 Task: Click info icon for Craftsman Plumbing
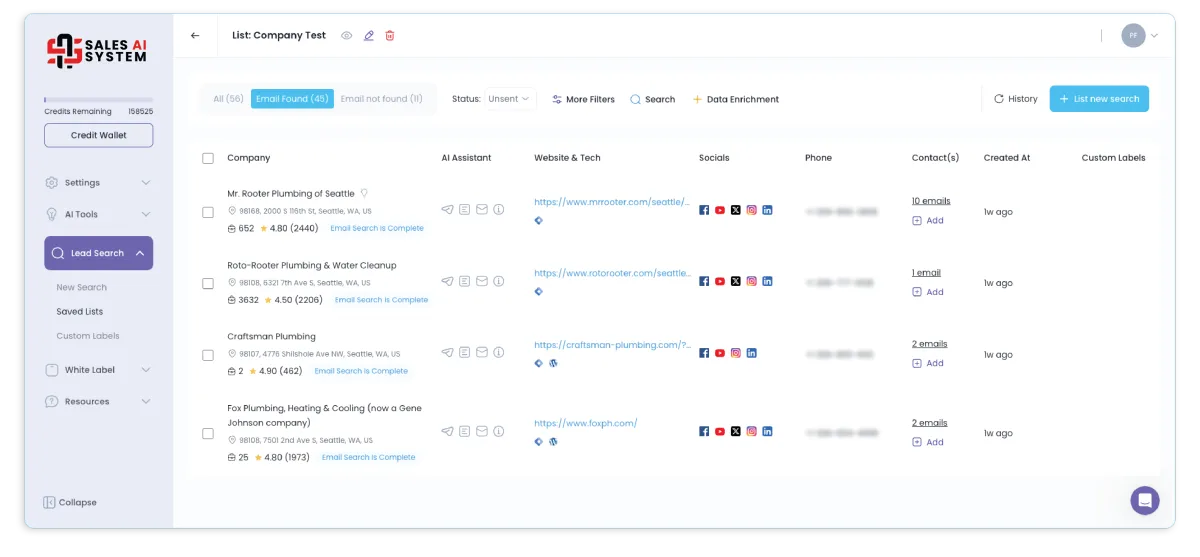498,353
